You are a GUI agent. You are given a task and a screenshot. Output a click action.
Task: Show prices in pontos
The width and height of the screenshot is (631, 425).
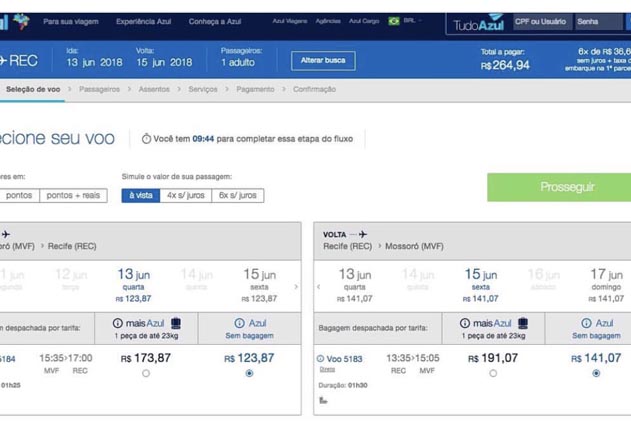click(x=19, y=196)
